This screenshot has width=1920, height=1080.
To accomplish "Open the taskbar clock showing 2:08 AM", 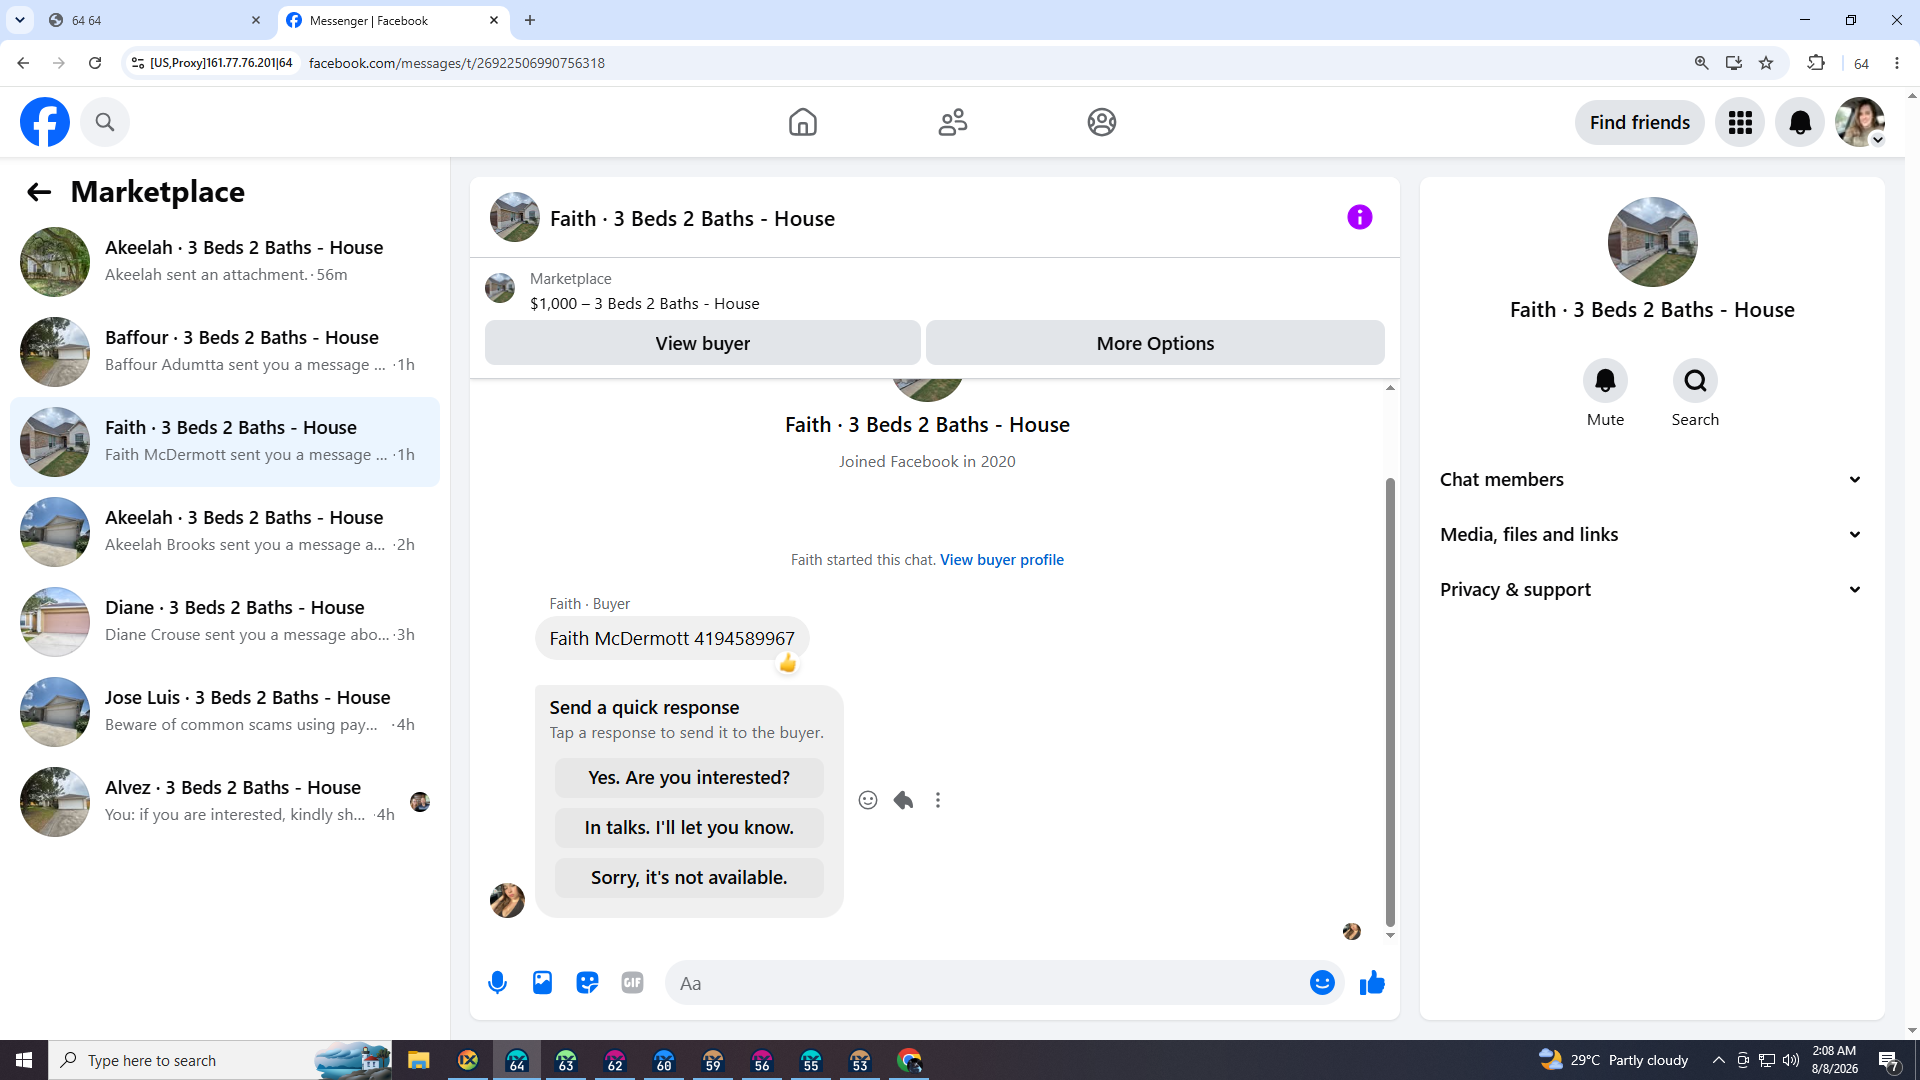I will pos(1835,1060).
